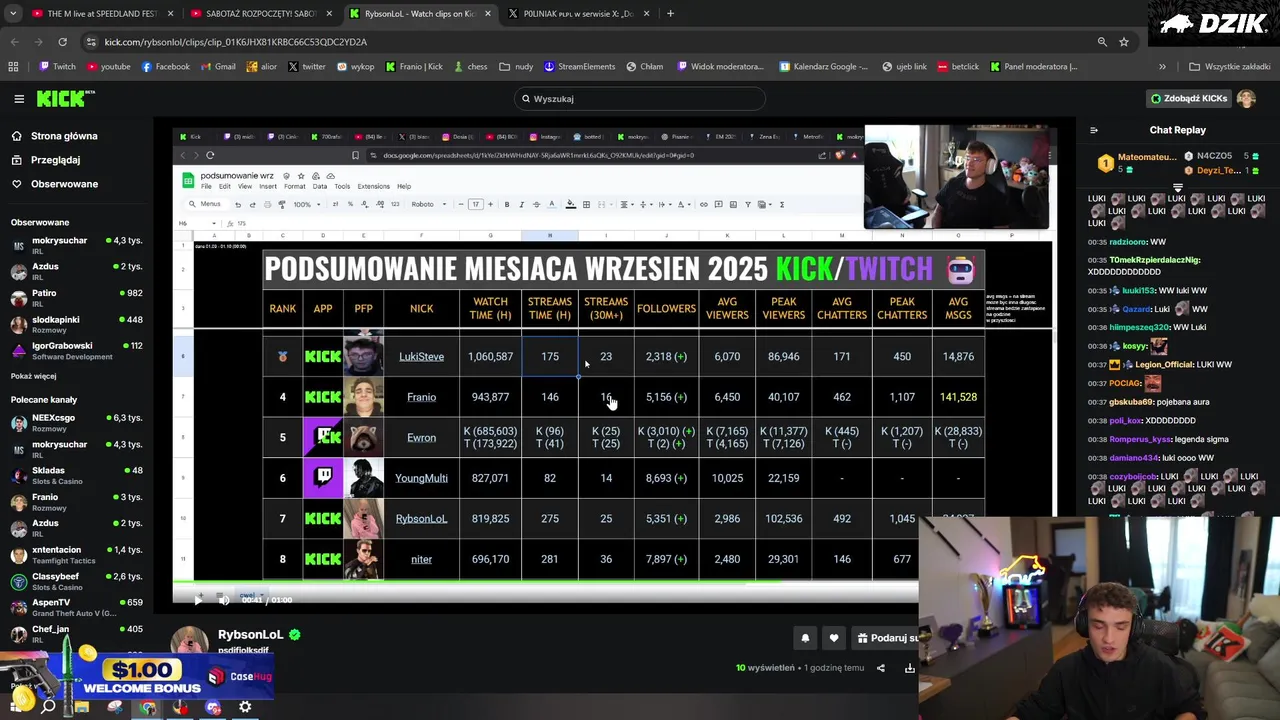Click the Zdobądź KICKs button
The height and width of the screenshot is (720, 1280).
[1189, 98]
